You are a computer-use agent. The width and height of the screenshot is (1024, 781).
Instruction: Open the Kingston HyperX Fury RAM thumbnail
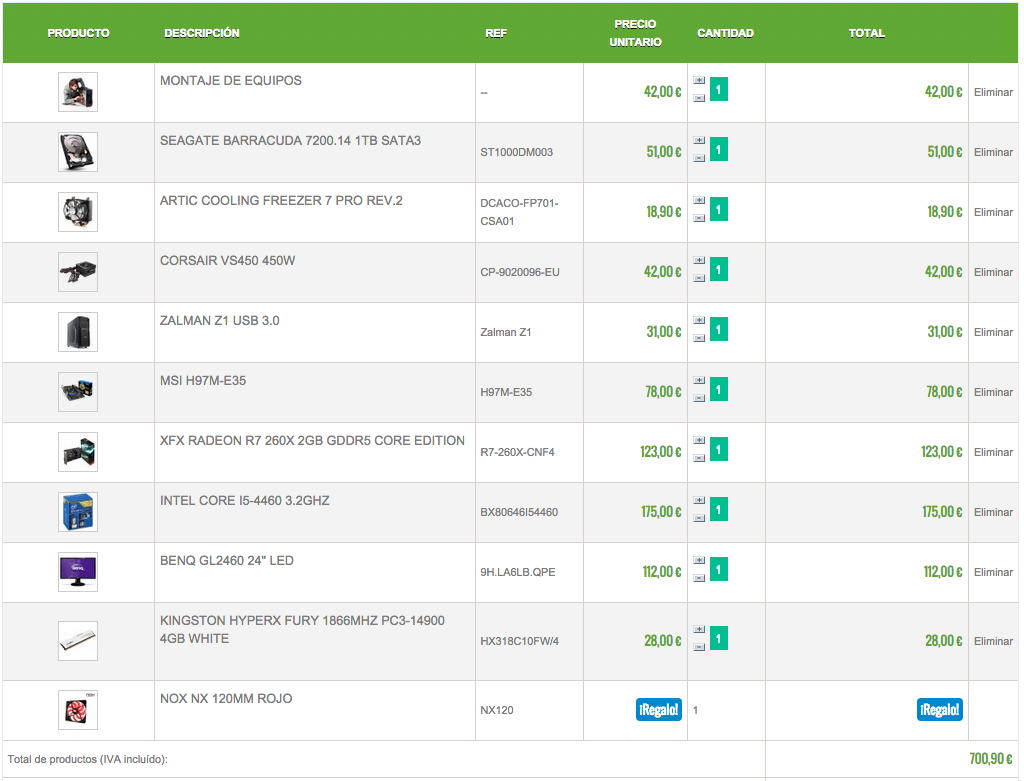(78, 641)
